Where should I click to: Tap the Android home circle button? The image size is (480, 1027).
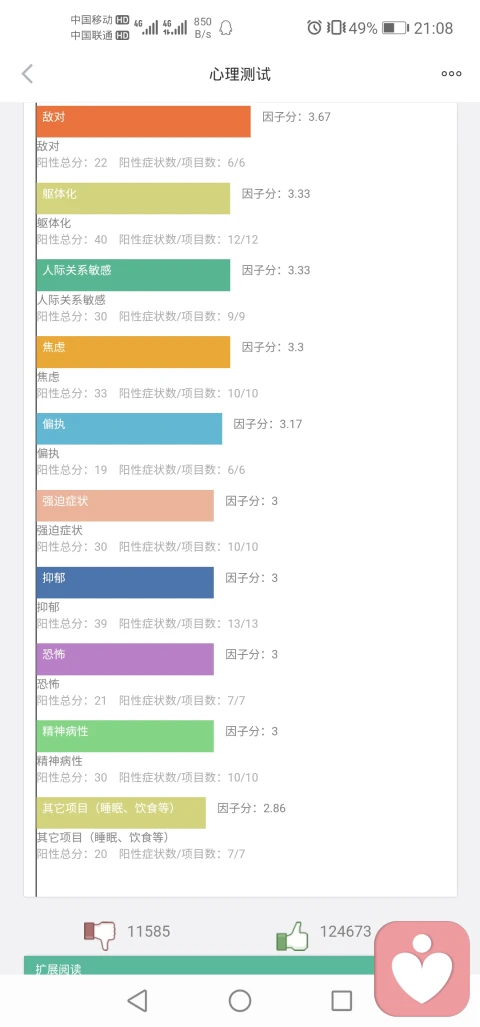(240, 1000)
